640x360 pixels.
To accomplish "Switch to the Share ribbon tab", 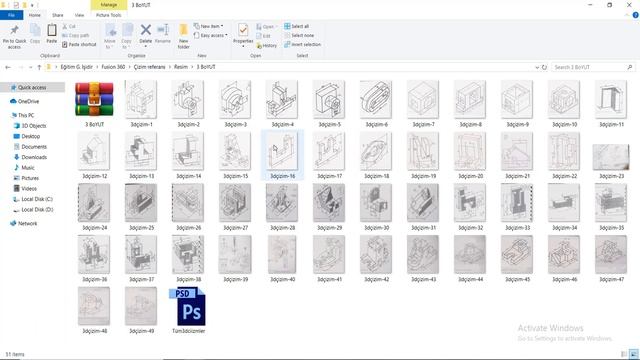I will [58, 15].
